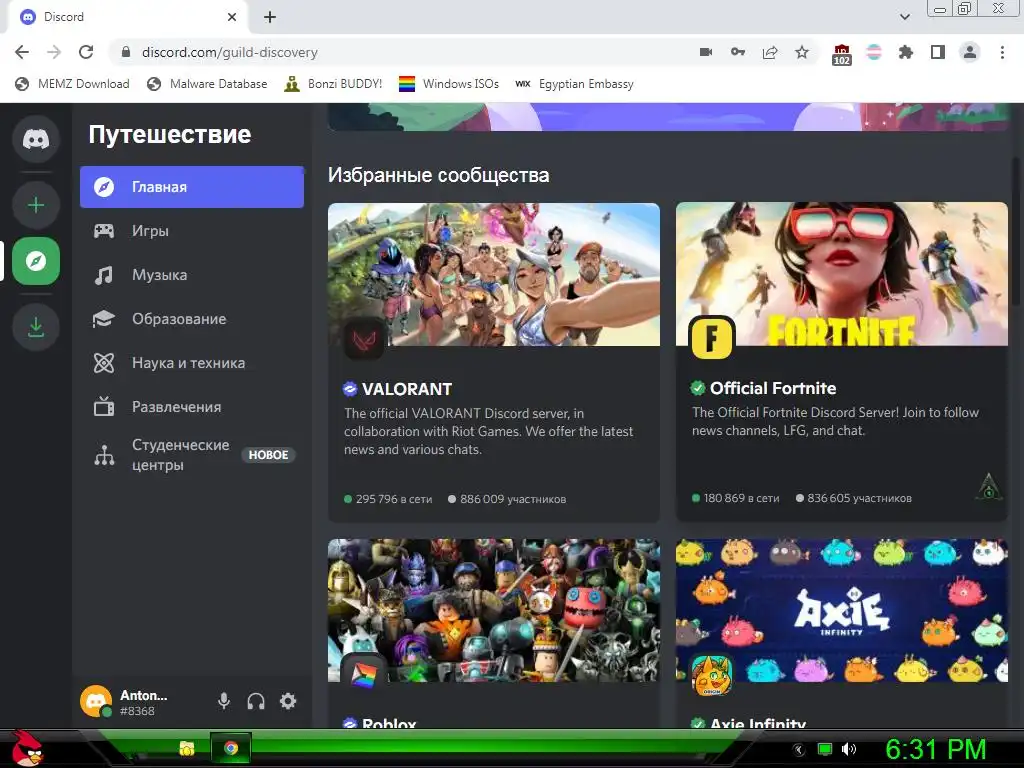Open the browser extensions puzzle icon
The image size is (1024, 768).
click(x=906, y=52)
